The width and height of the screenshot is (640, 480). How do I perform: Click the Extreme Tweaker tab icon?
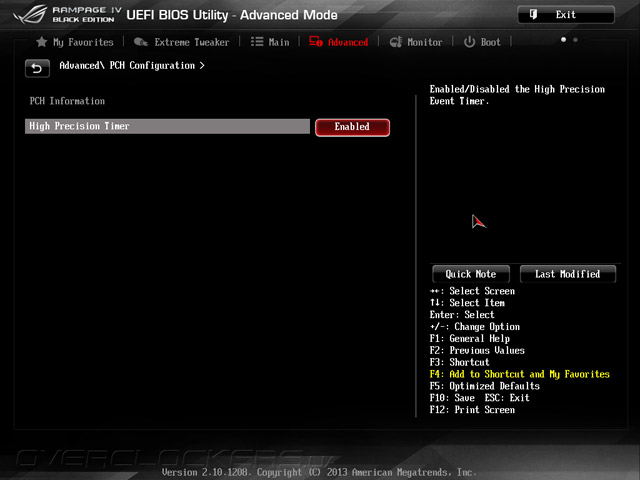pyautogui.click(x=141, y=42)
